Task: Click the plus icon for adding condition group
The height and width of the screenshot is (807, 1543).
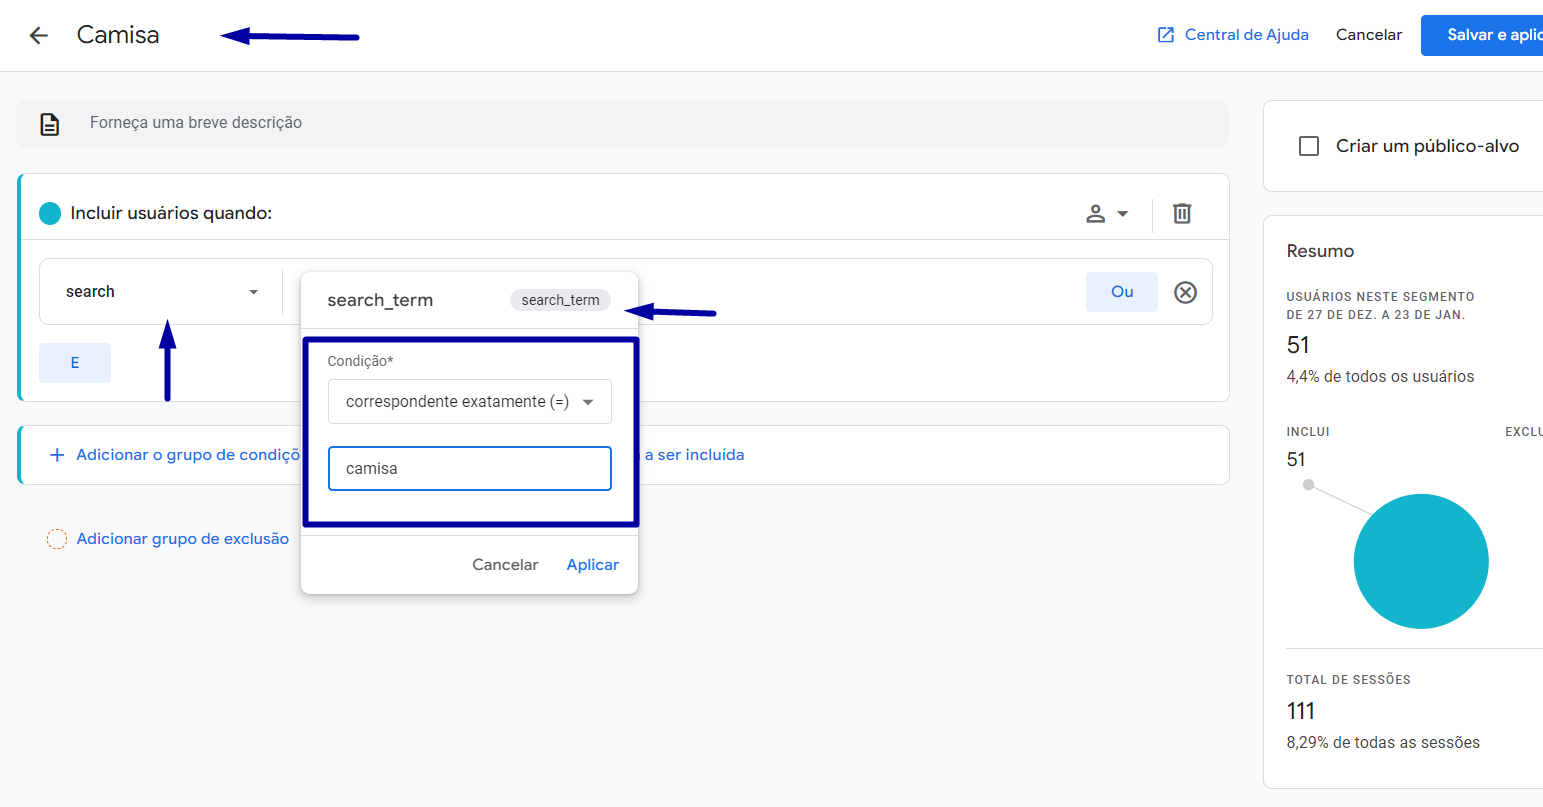Action: click(x=57, y=455)
